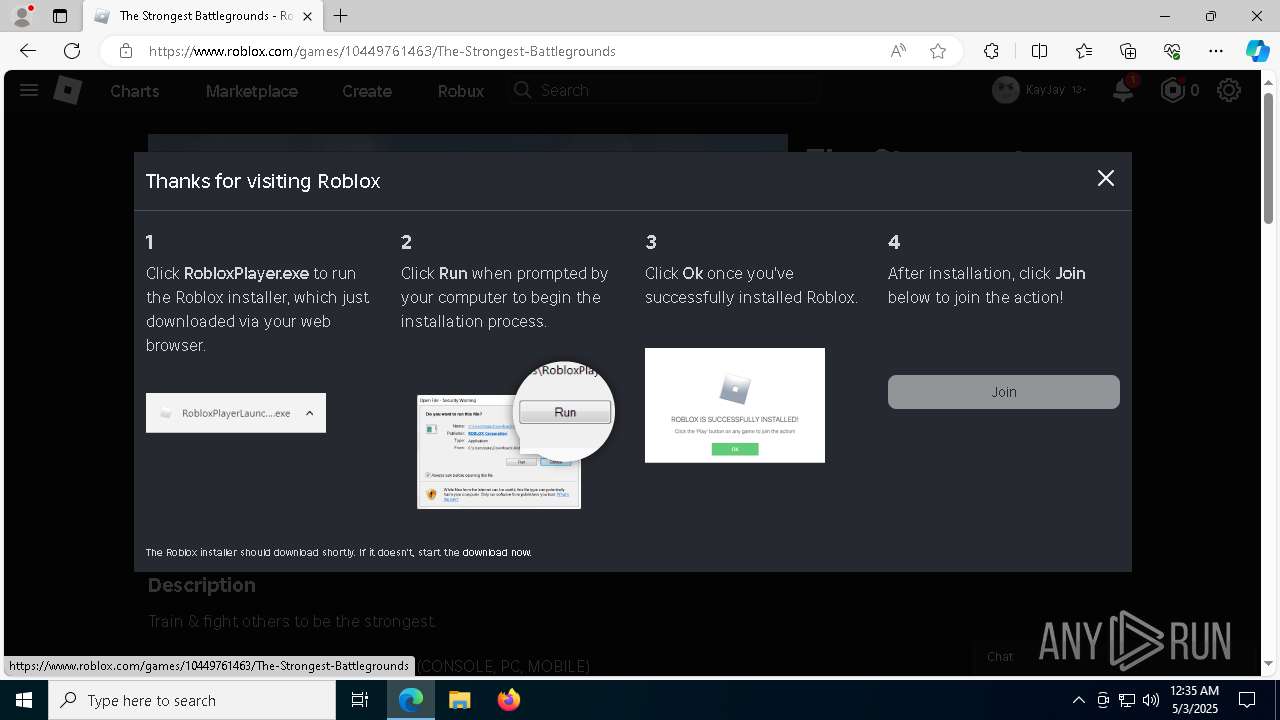The width and height of the screenshot is (1280, 720).
Task: View site information lock icon
Action: coord(126,51)
